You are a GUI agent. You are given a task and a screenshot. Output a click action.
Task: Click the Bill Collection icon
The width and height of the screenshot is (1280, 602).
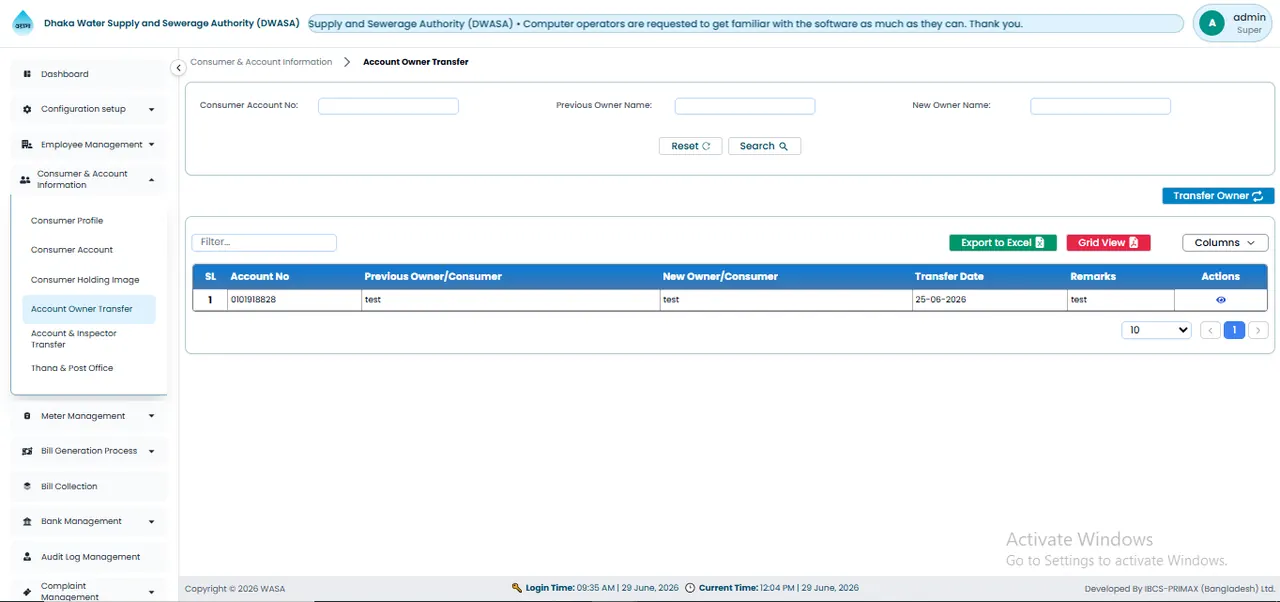pyautogui.click(x=27, y=487)
